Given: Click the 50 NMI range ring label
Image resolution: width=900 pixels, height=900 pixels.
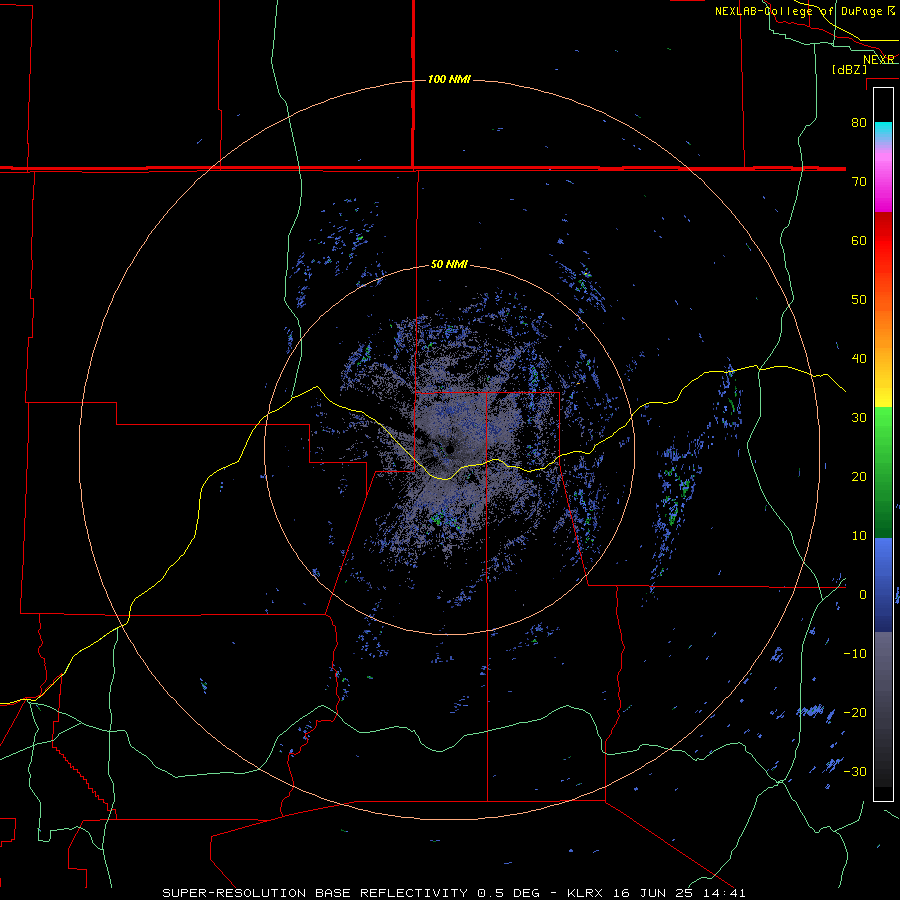Looking at the screenshot, I should 449,265.
